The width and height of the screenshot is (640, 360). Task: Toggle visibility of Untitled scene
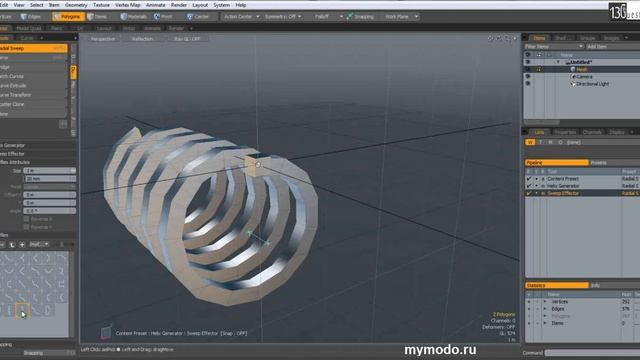(x=528, y=62)
